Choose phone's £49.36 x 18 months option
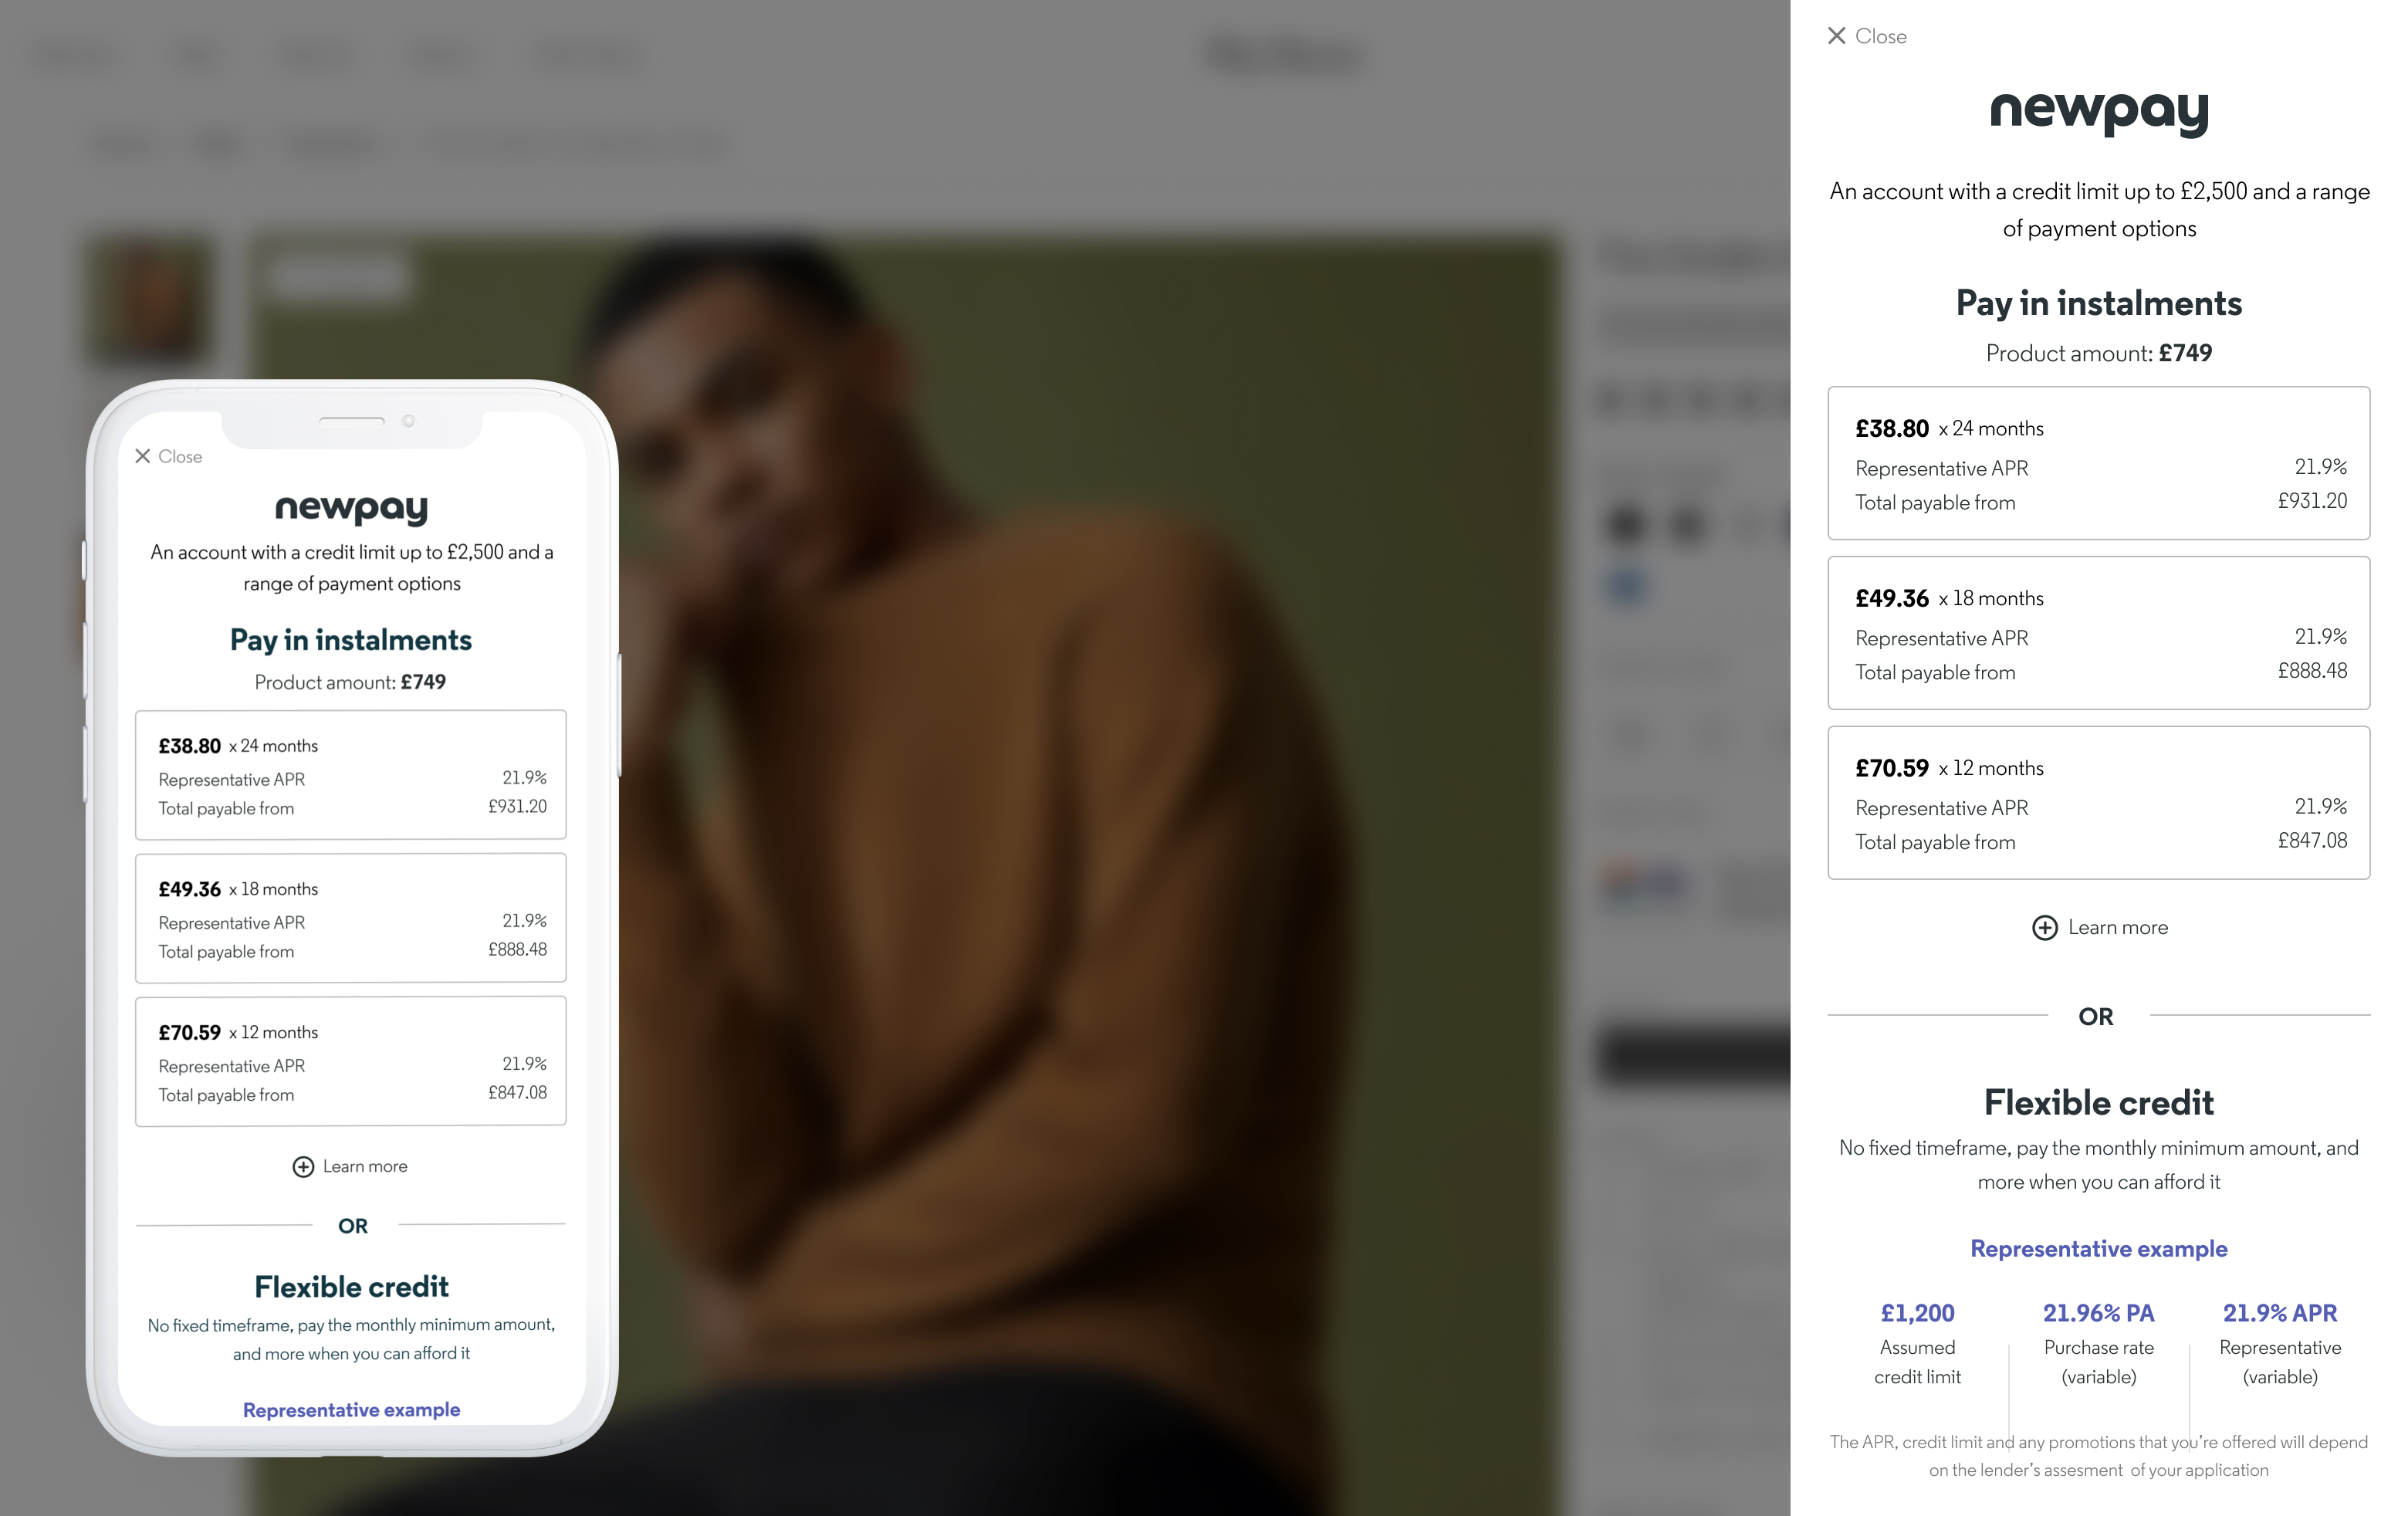 pyautogui.click(x=351, y=918)
